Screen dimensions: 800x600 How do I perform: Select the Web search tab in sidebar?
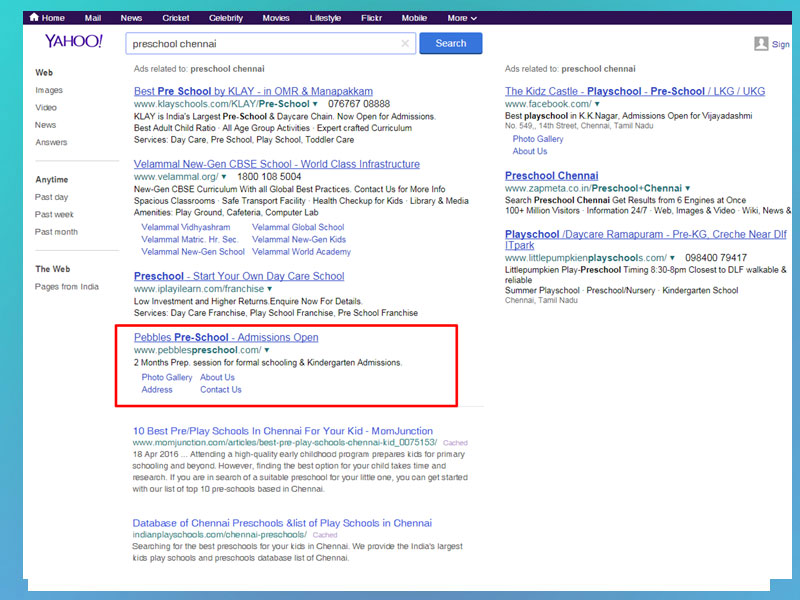[44, 72]
